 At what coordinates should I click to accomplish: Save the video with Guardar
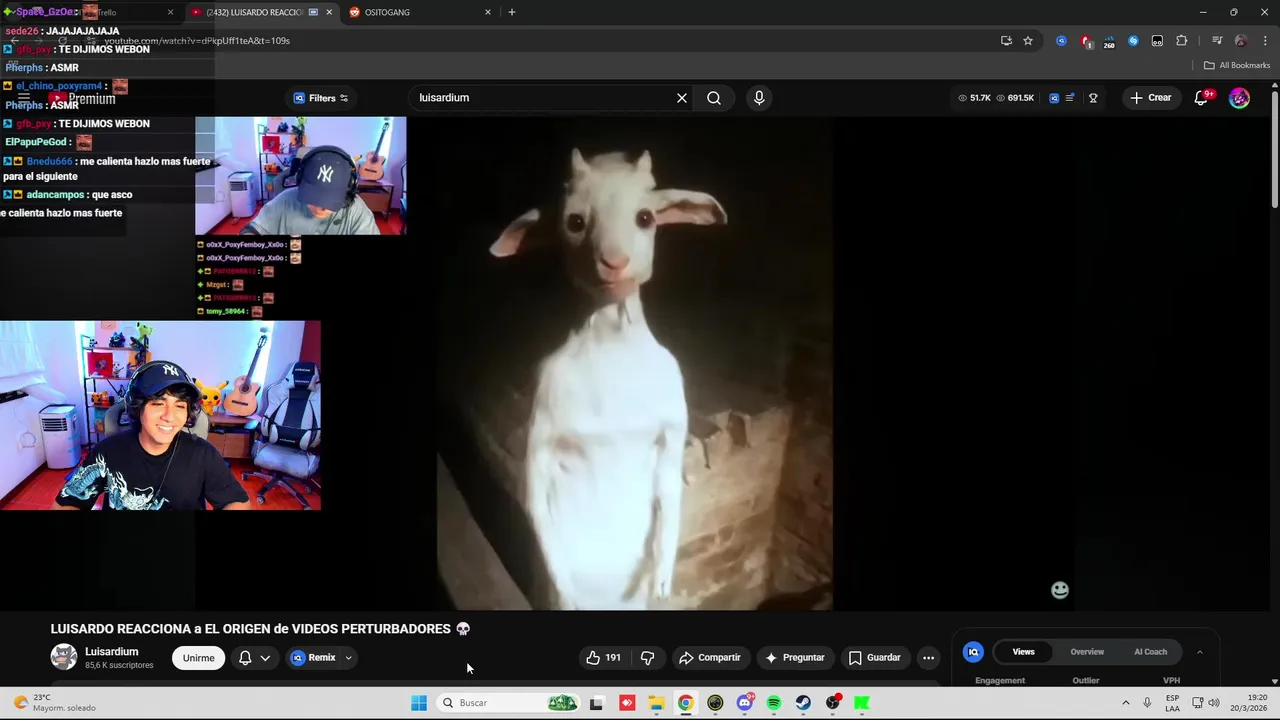pyautogui.click(x=875, y=658)
